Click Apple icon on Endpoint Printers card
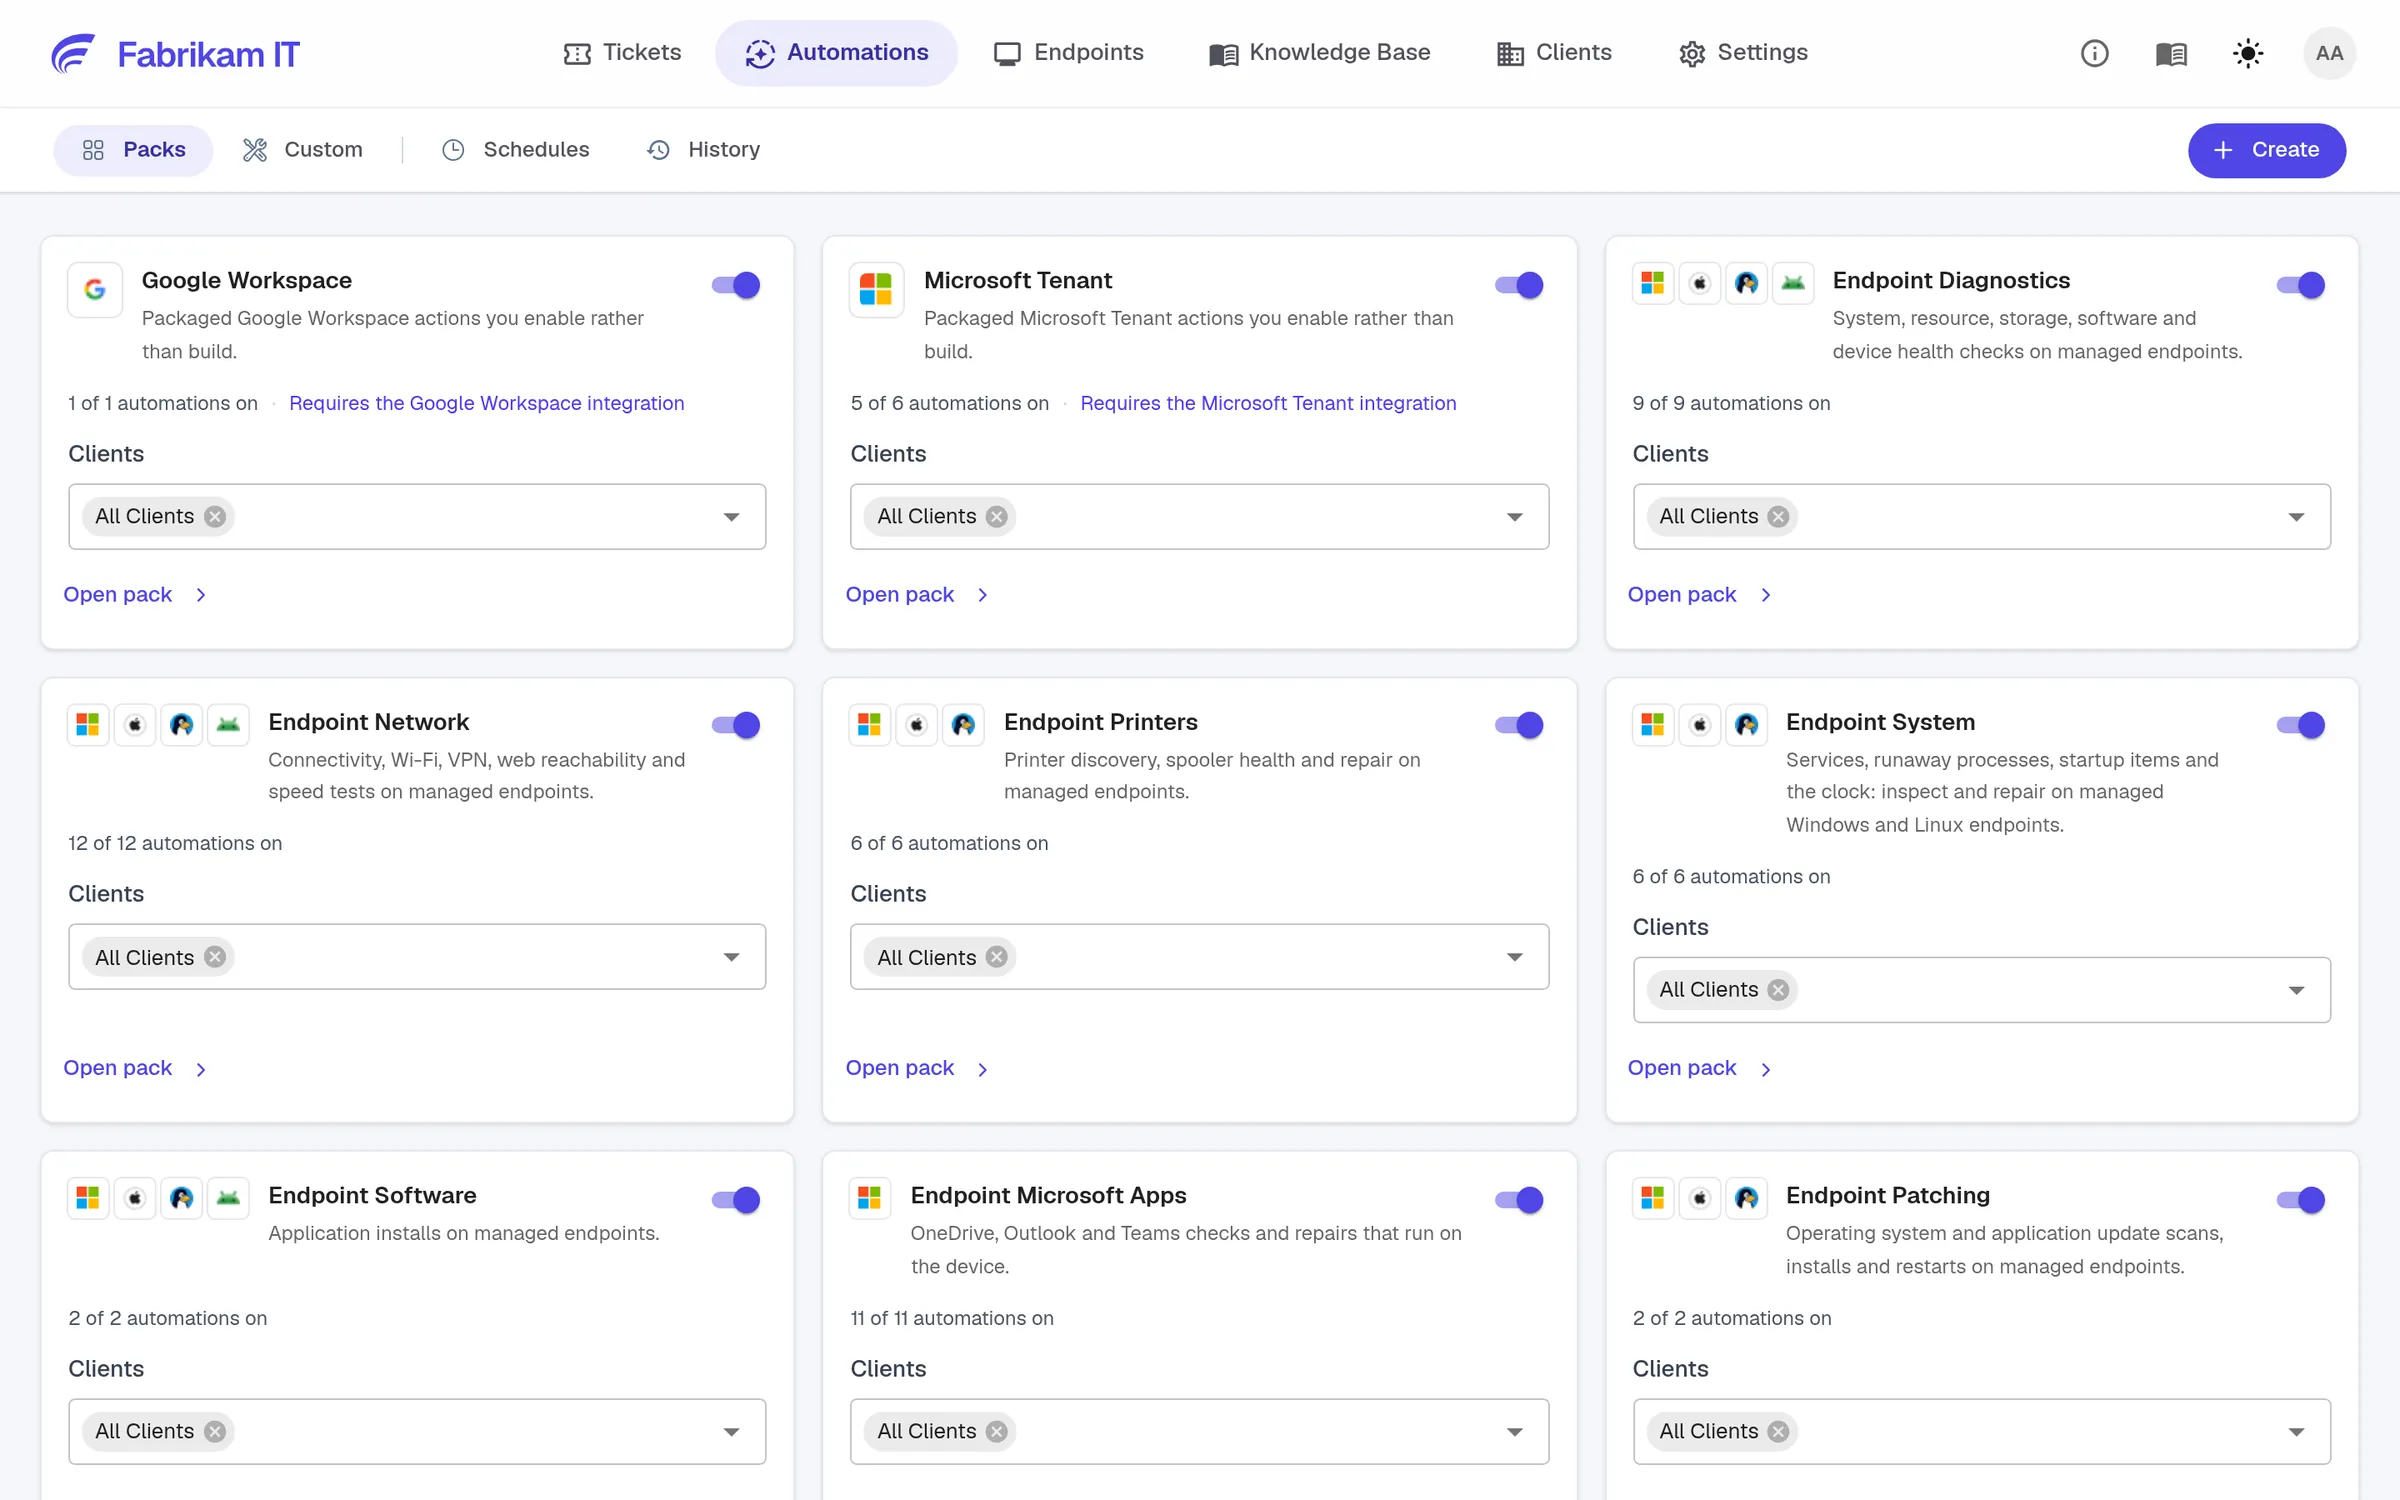Viewport: 2400px width, 1500px height. (917, 725)
